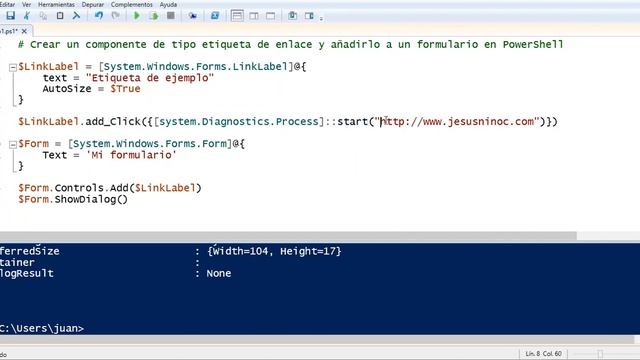Click '$LinkLabel.add_Click' in the code
This screenshot has width=640, height=360.
click(x=79, y=122)
